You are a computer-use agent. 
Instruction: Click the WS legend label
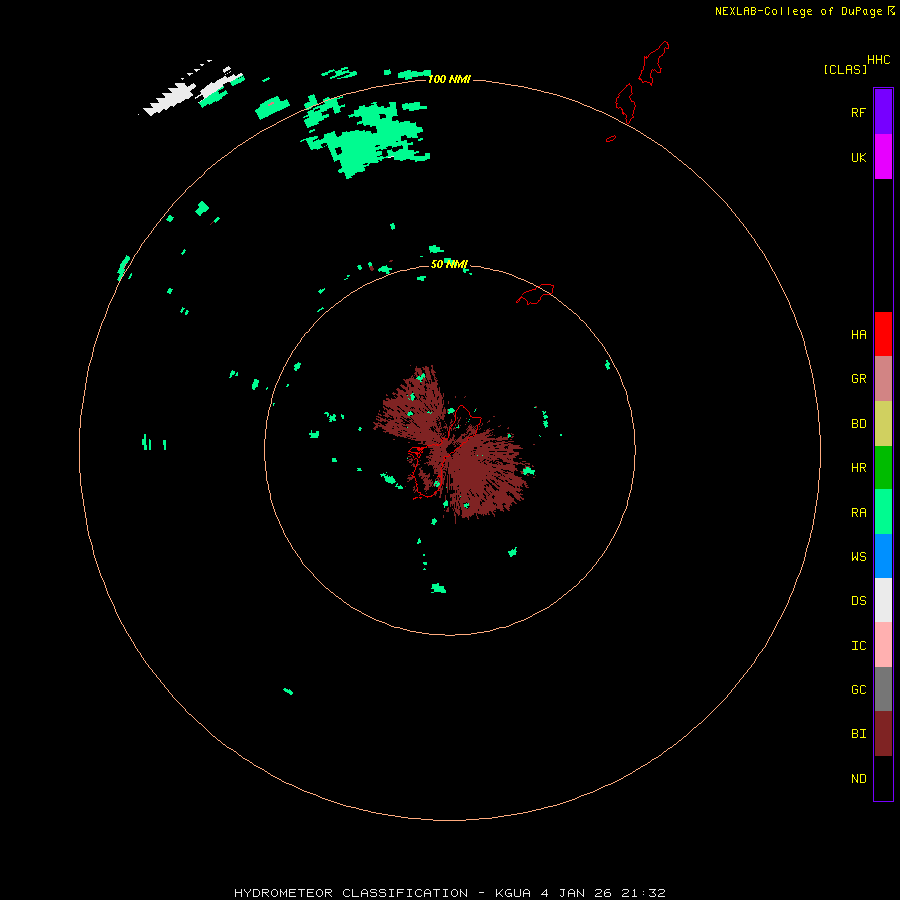858,557
